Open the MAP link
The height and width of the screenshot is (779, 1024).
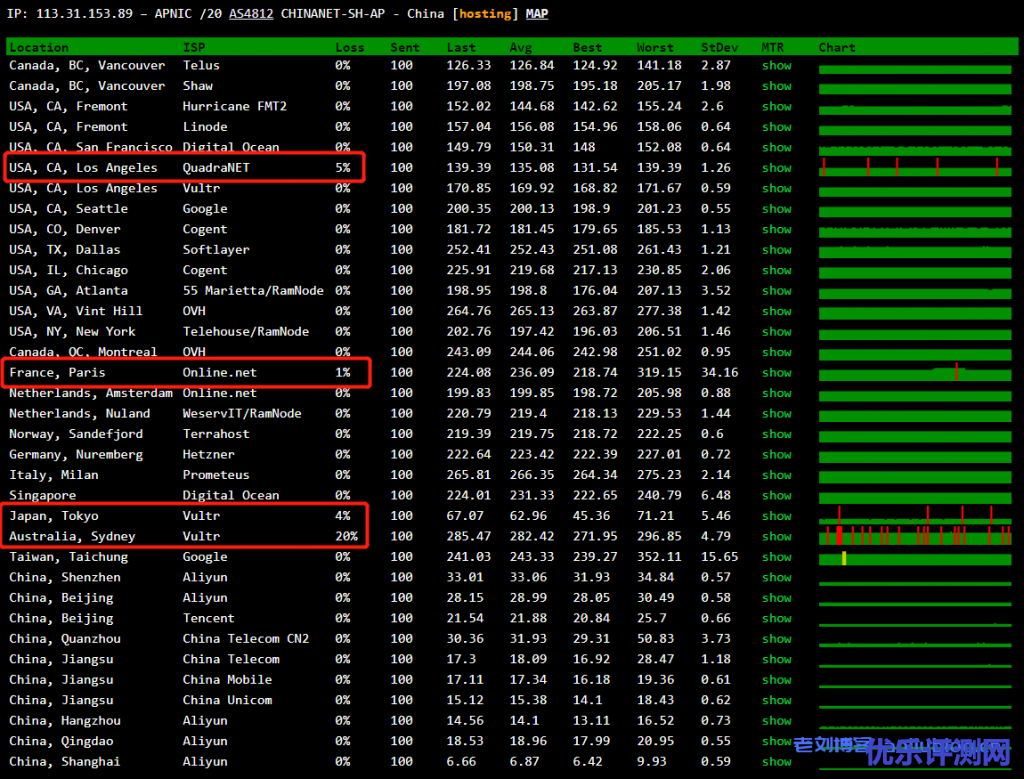537,14
